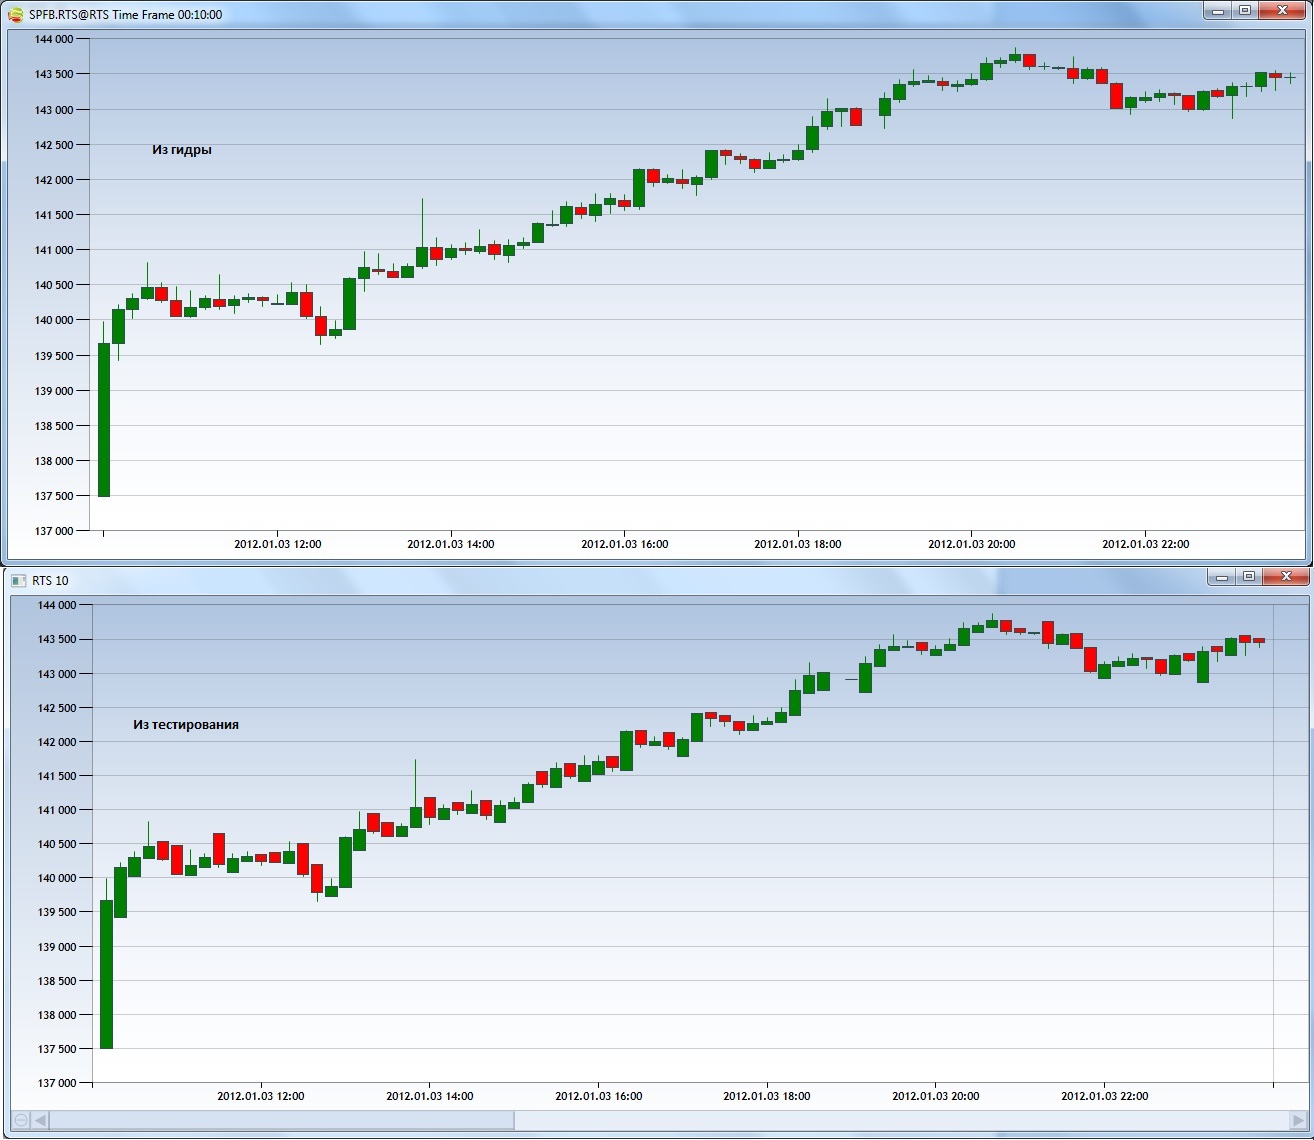1314x1140 pixels.
Task: Click the '139 000' price label on bottom chart
Action: [x=57, y=947]
